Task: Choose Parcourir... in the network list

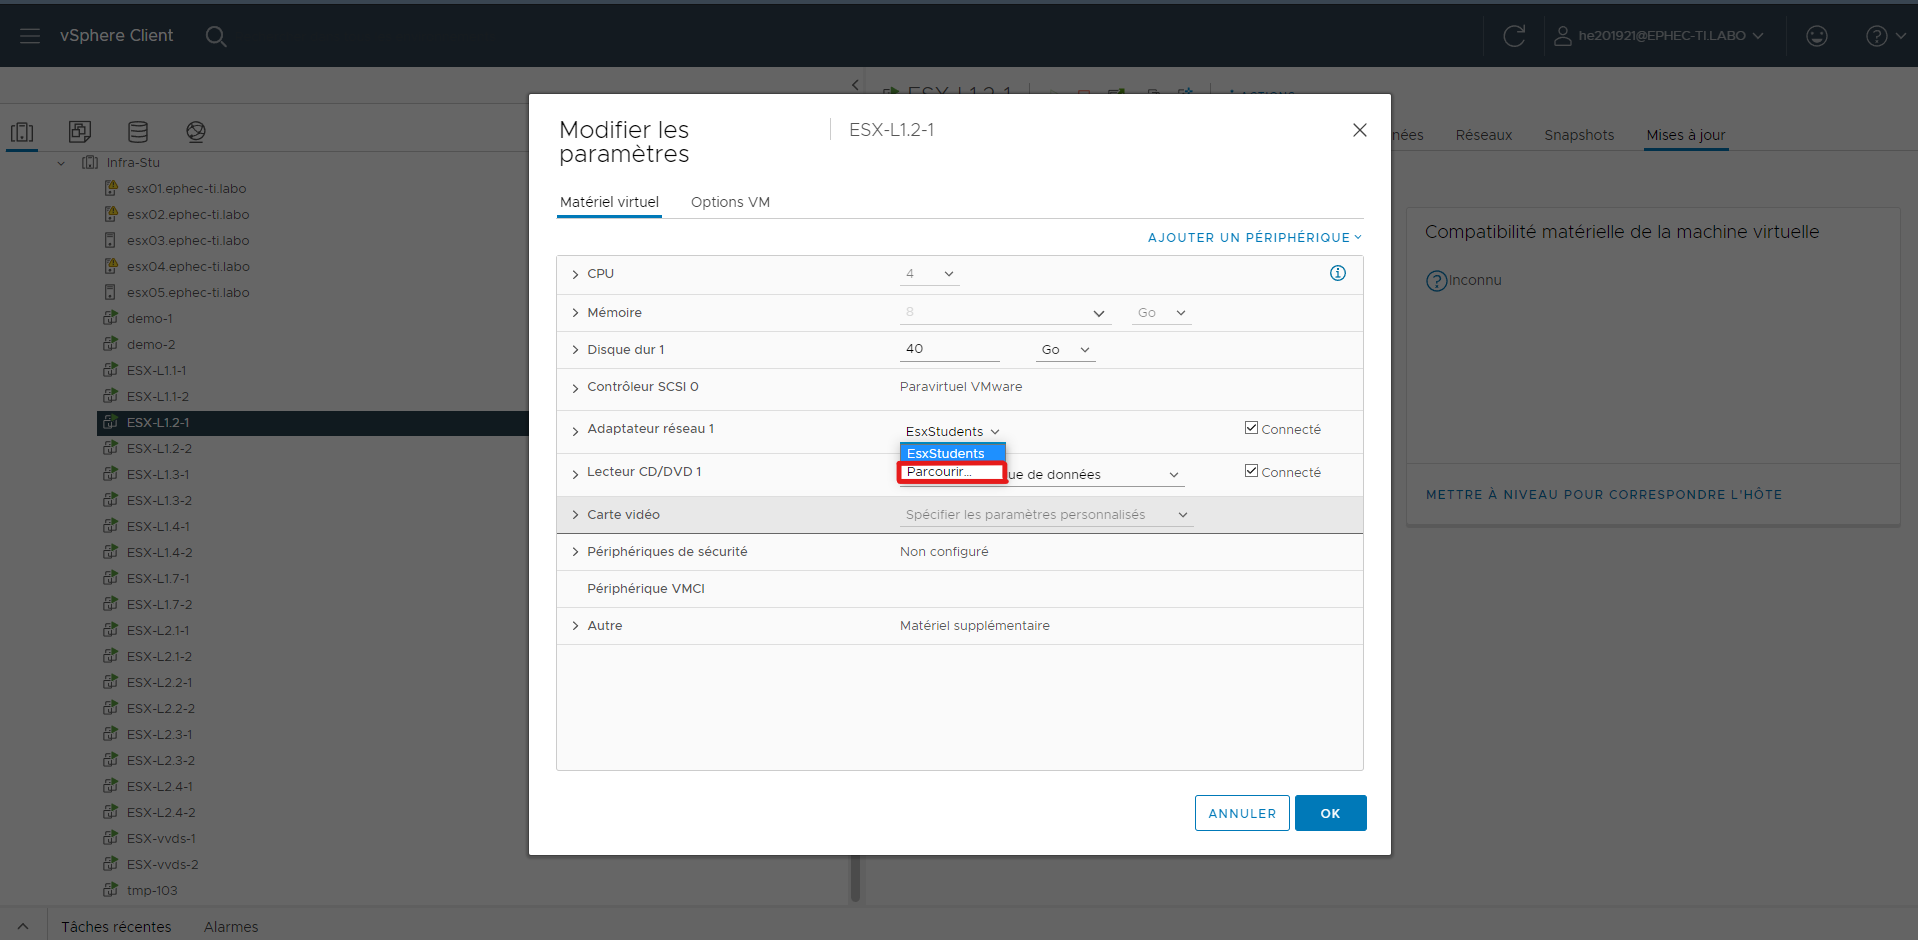Action: (x=952, y=472)
